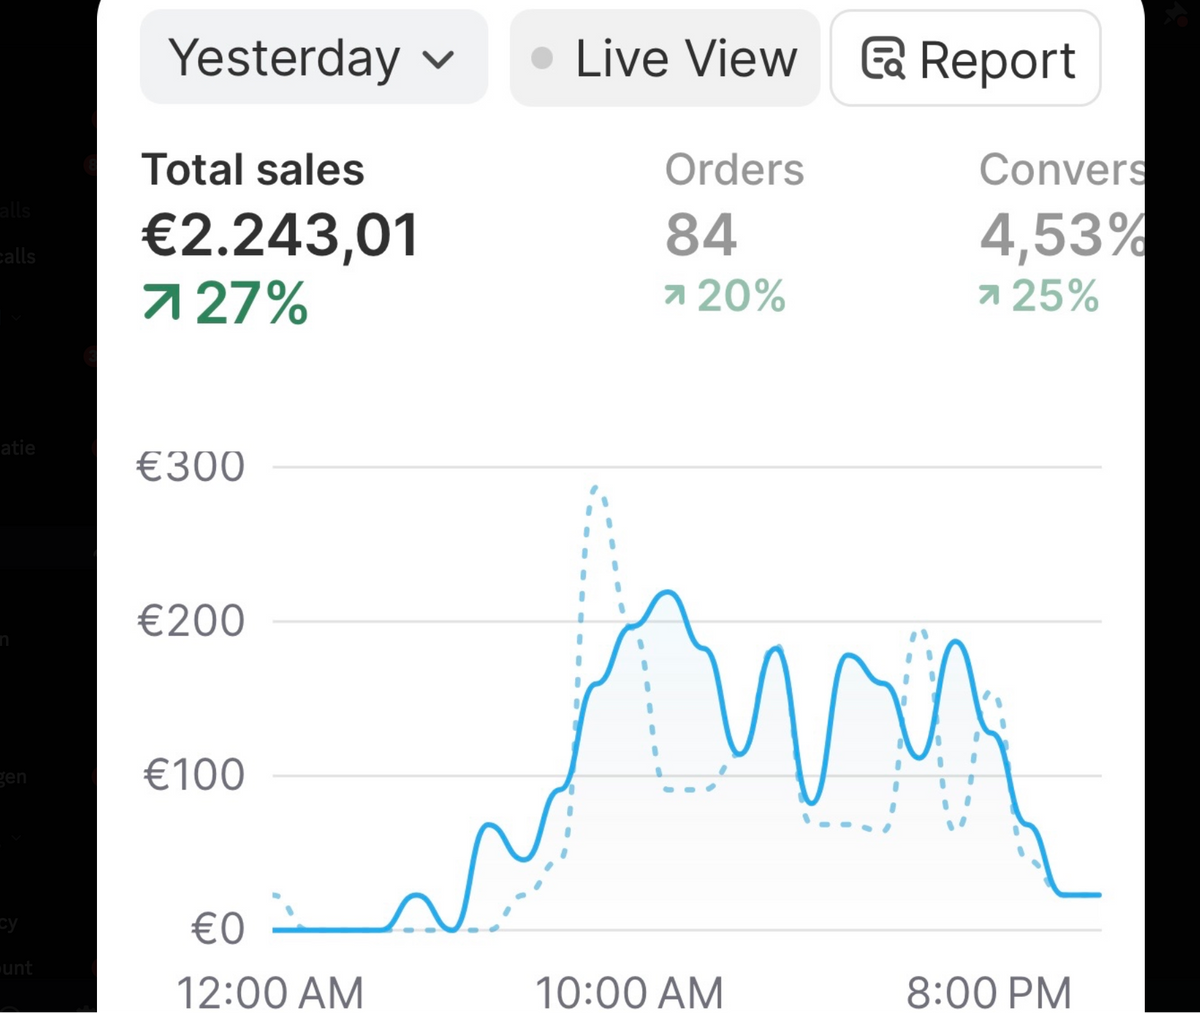Screen dimensions: 1200x1013
Task: Switch to the Conversion rate metric
Action: click(x=1062, y=170)
